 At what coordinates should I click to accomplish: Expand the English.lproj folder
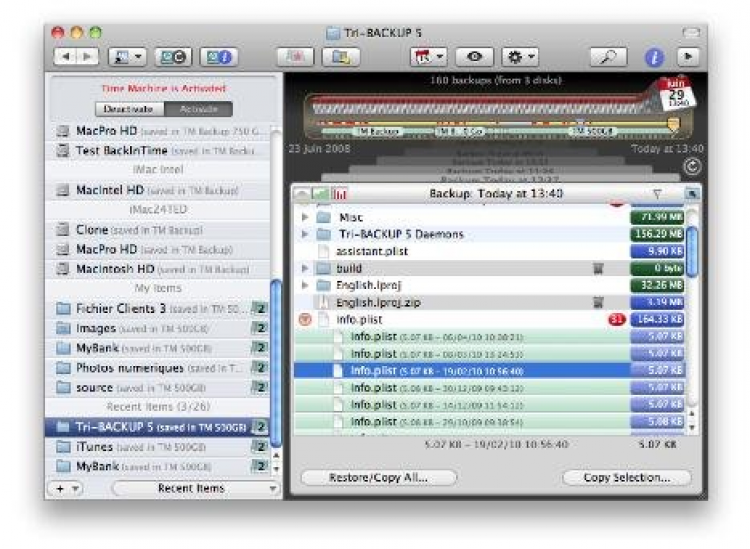coord(305,285)
